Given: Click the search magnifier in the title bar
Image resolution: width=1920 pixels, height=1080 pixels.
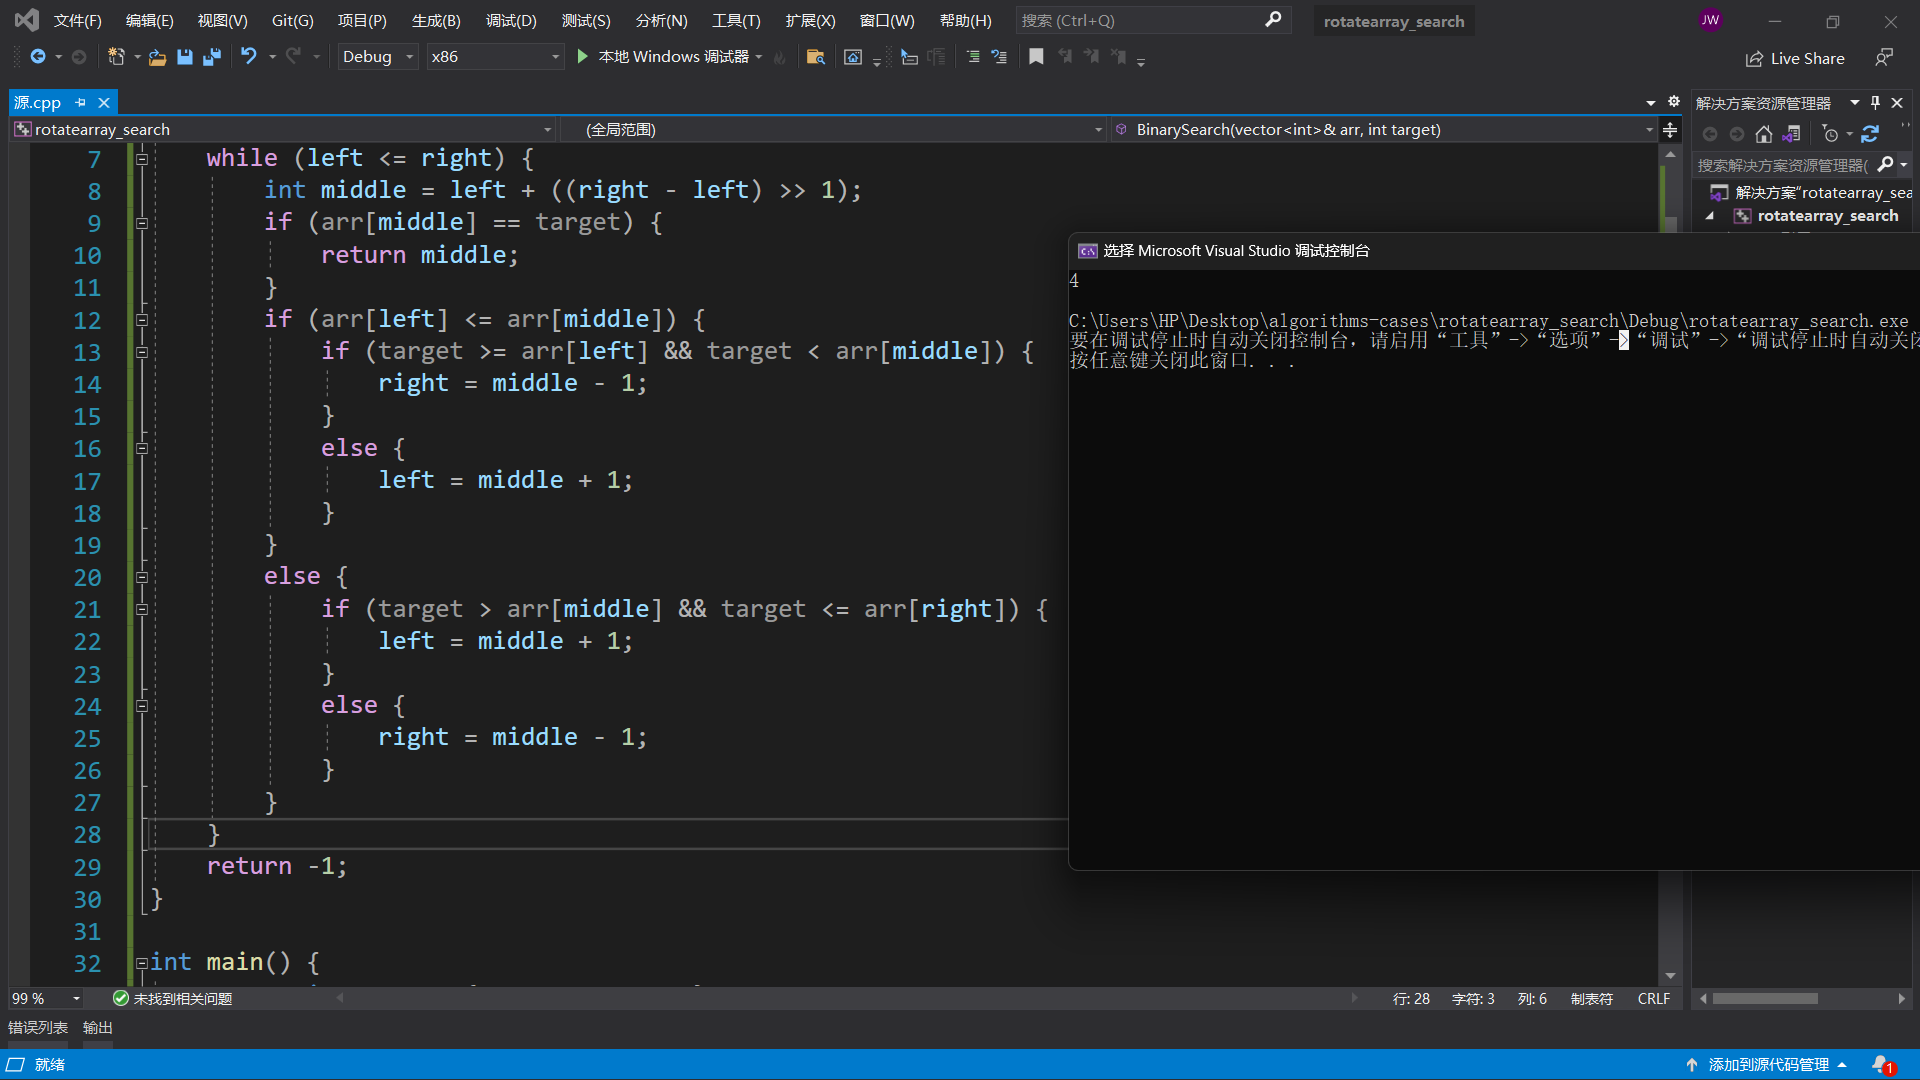Looking at the screenshot, I should [x=1273, y=20].
